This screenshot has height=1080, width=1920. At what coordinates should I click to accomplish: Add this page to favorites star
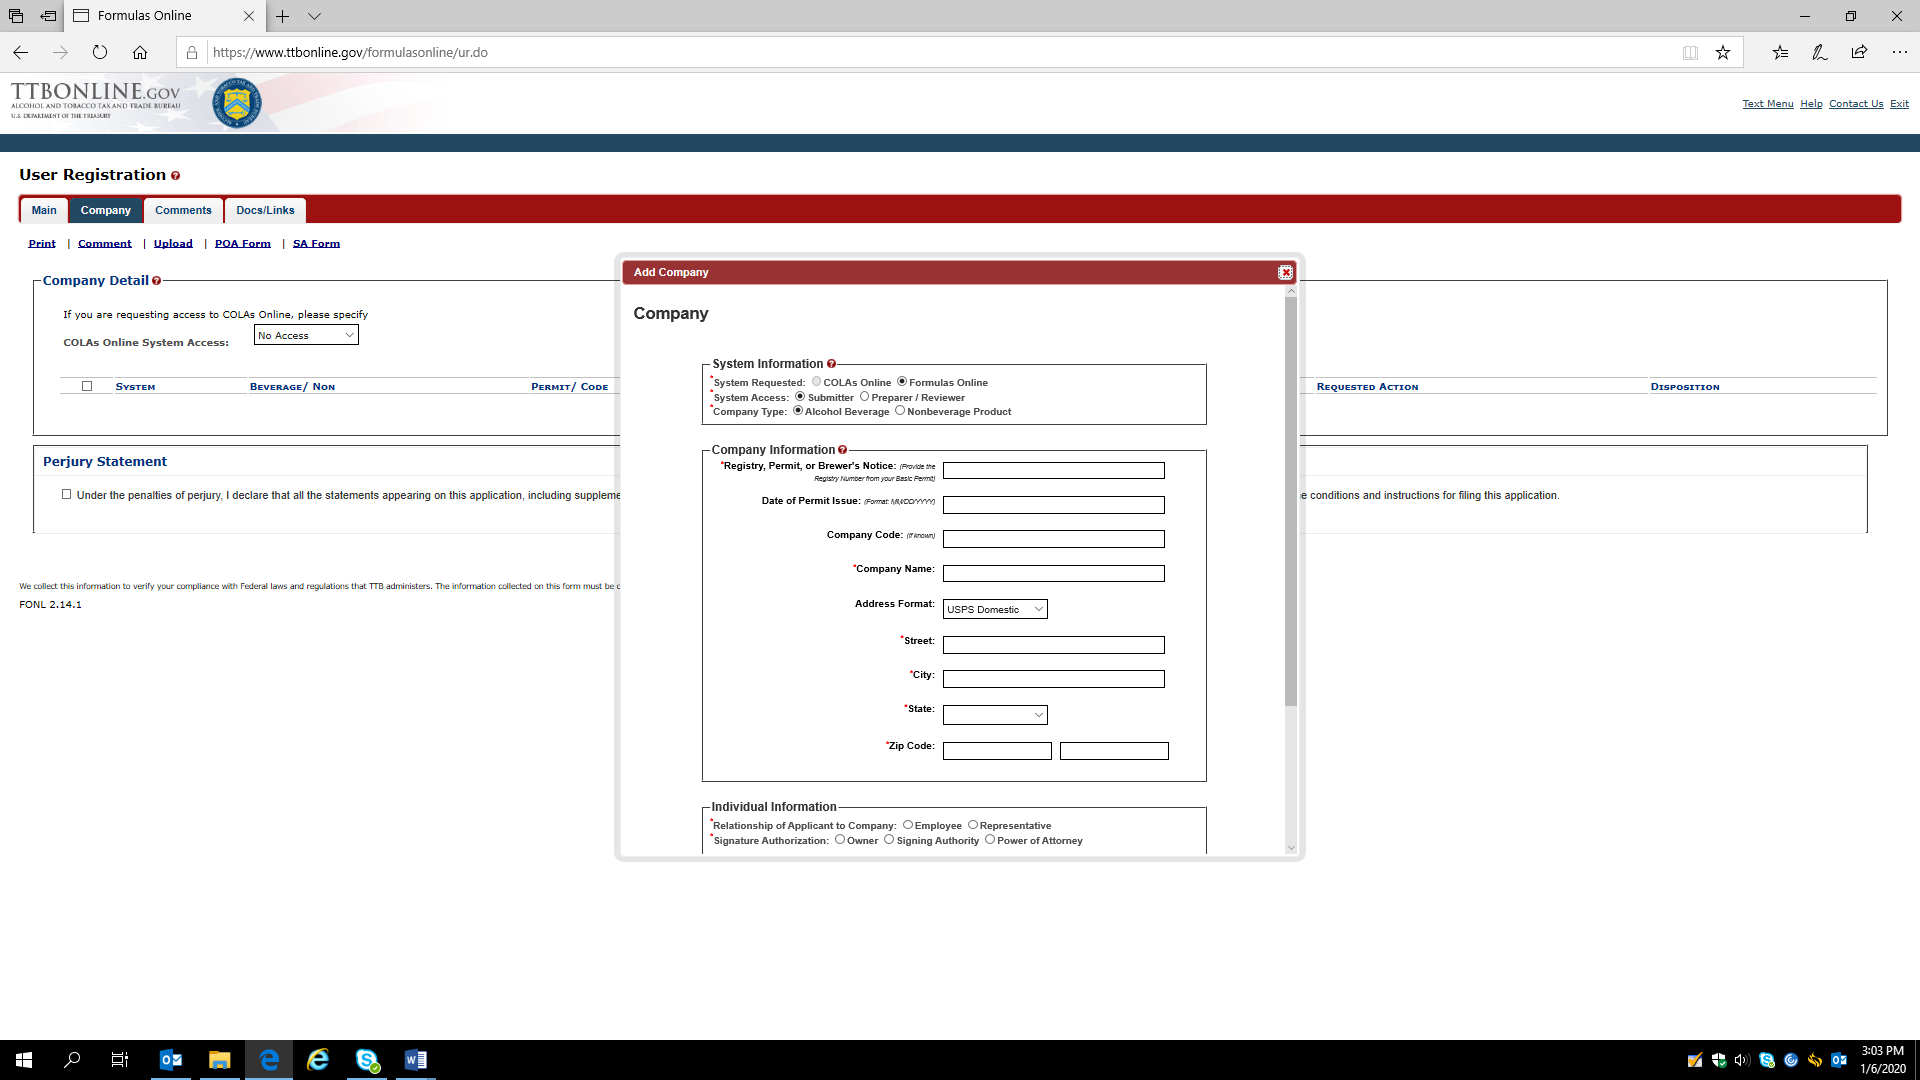point(1722,53)
